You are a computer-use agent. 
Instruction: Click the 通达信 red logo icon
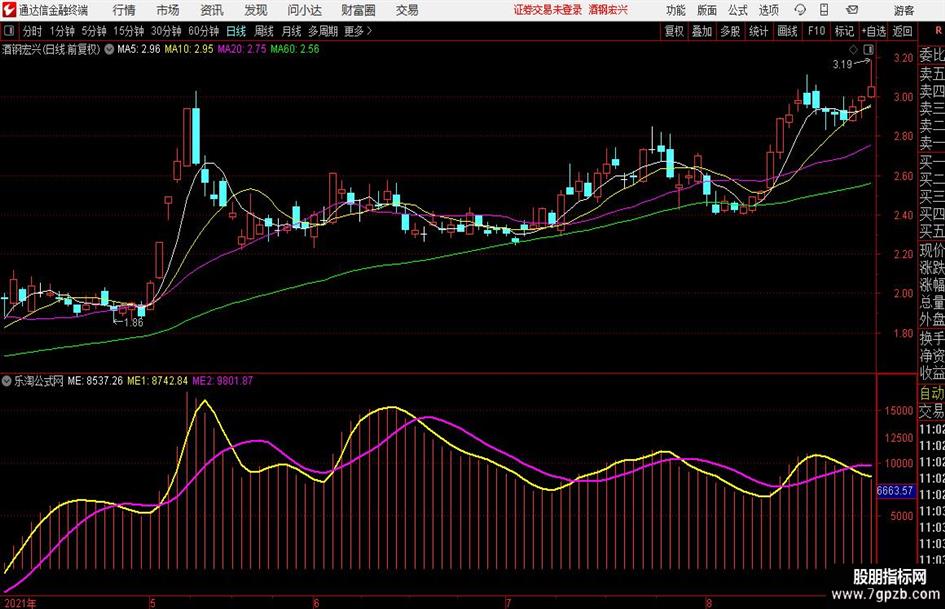pyautogui.click(x=10, y=10)
